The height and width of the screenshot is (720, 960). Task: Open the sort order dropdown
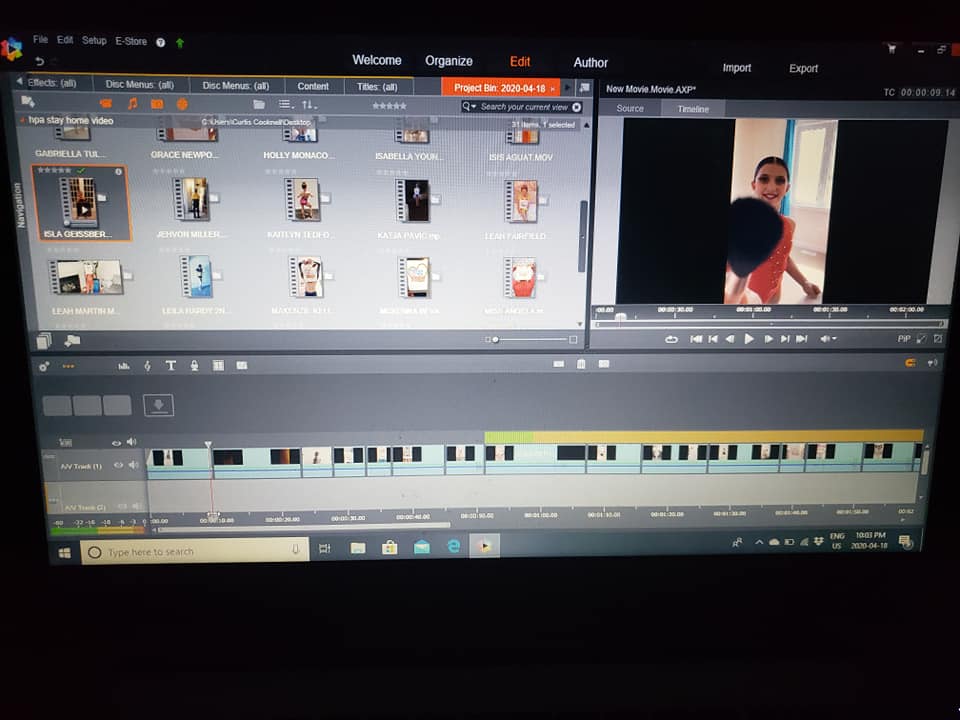309,105
